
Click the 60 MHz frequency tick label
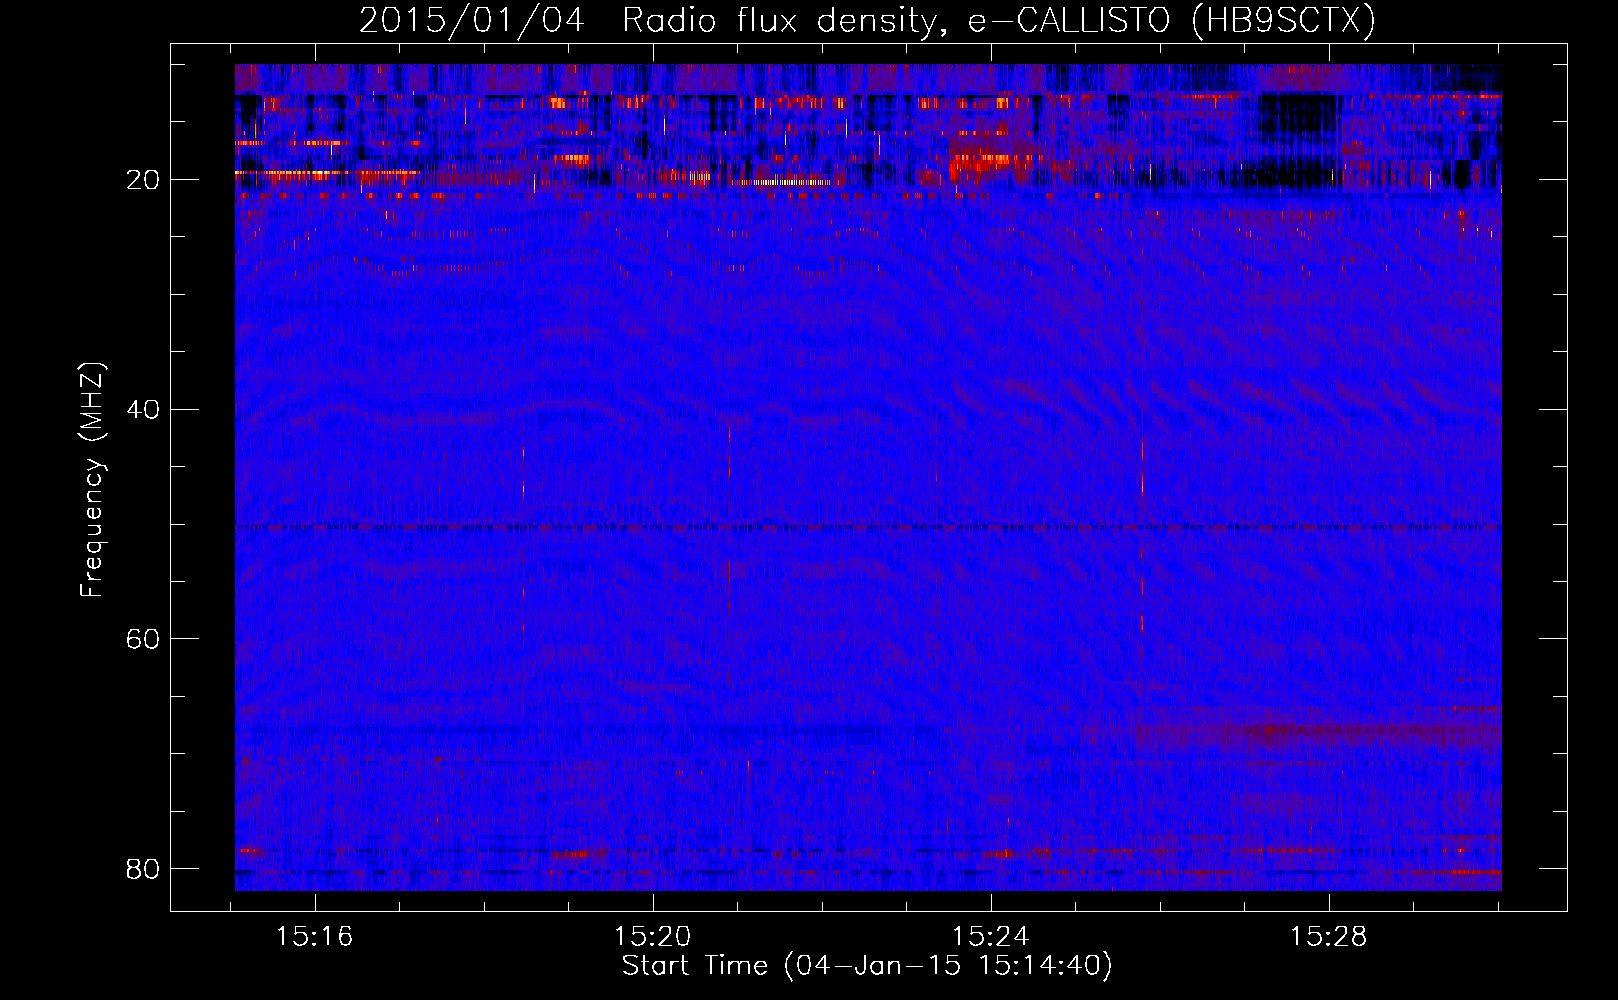coord(143,639)
